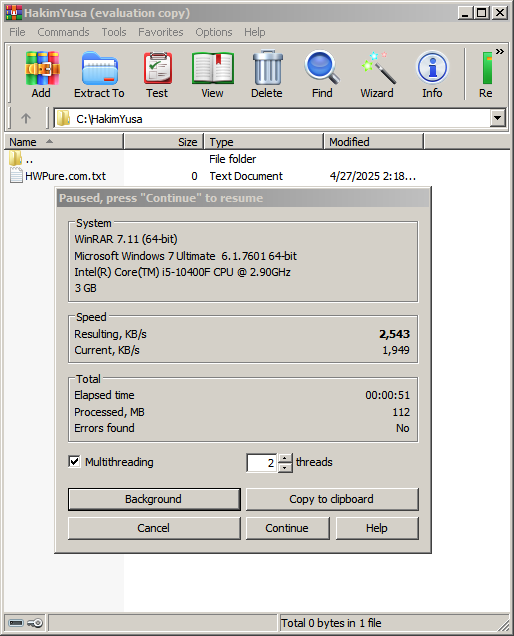Click the "1,949" current speed value
The width and height of the screenshot is (514, 636).
click(396, 350)
